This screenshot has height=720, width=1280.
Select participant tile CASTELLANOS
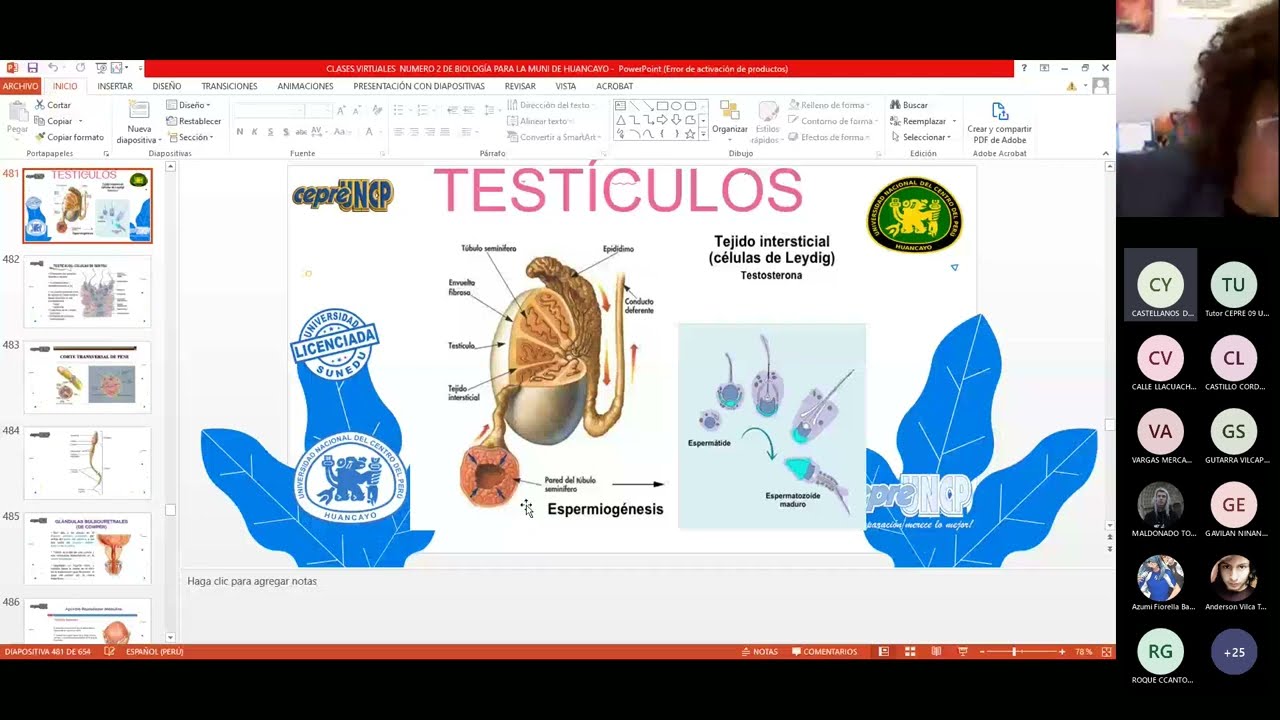pyautogui.click(x=1160, y=285)
